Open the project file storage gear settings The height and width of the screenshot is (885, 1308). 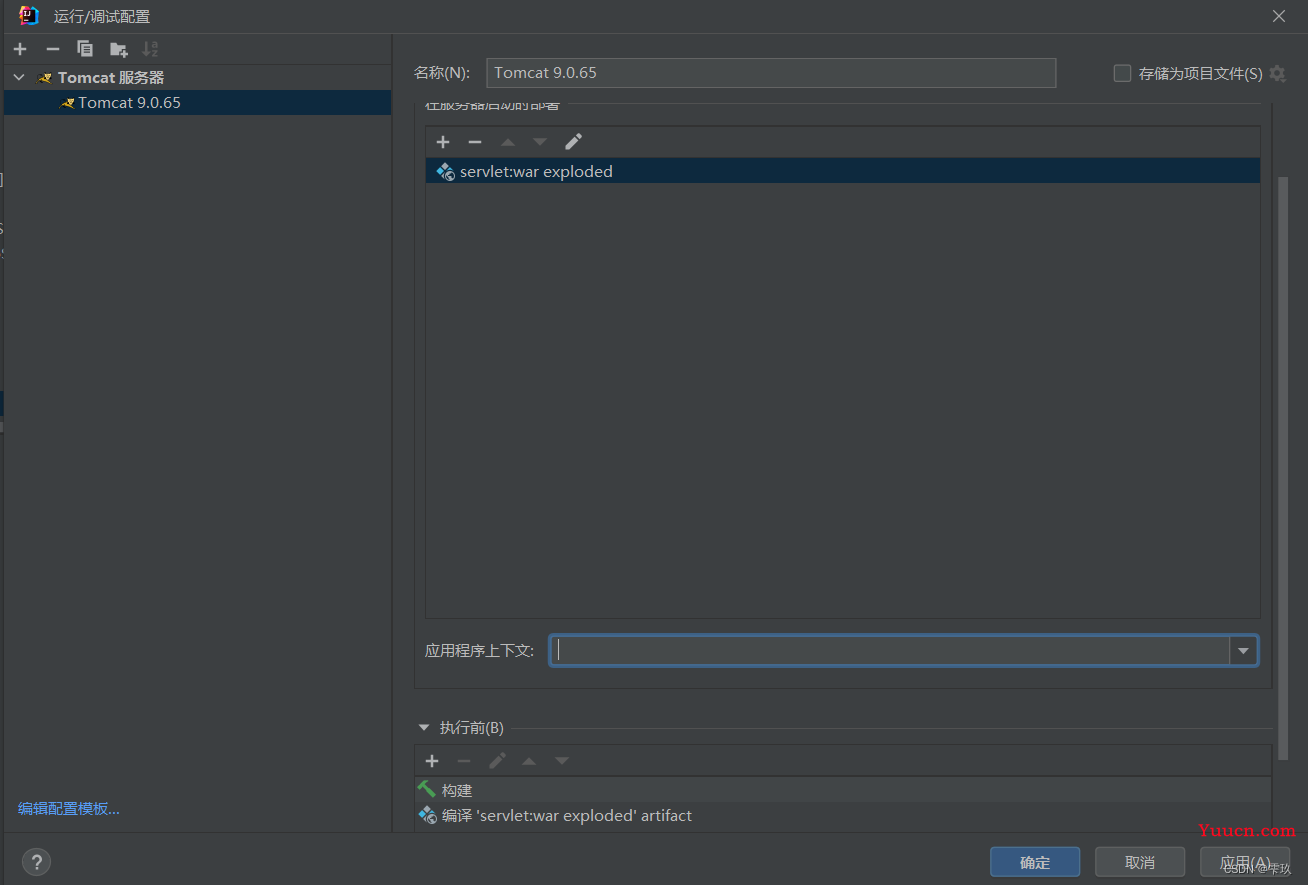point(1277,73)
